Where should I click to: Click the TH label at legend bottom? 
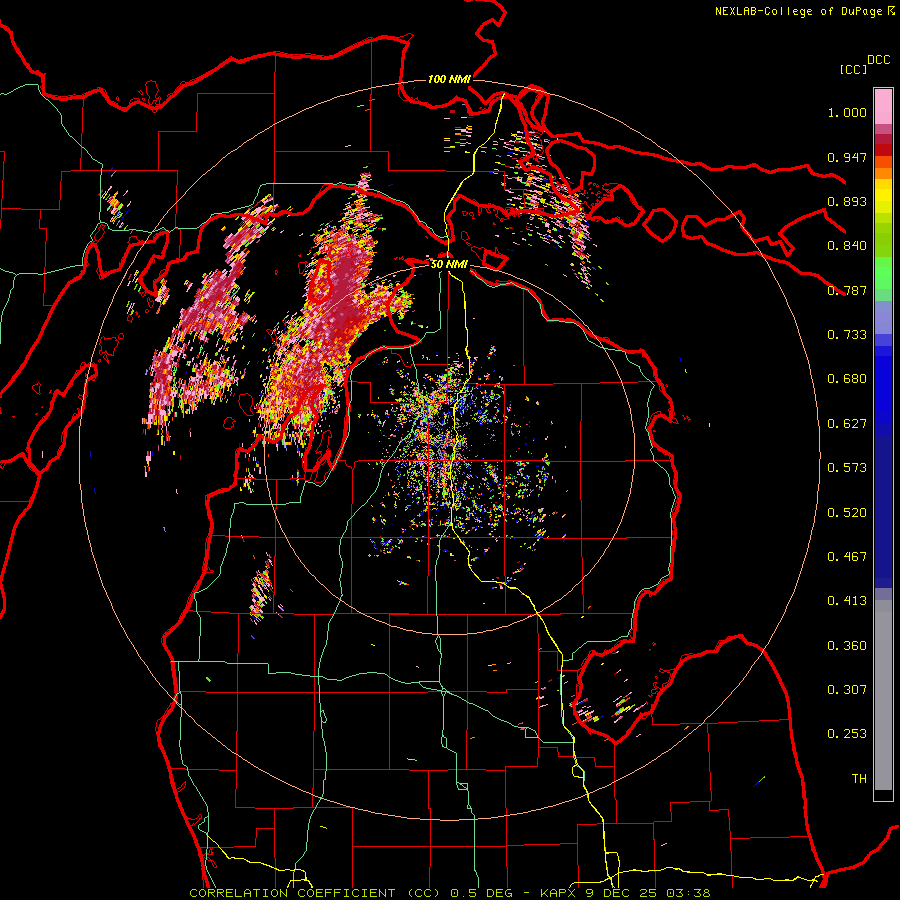859,778
